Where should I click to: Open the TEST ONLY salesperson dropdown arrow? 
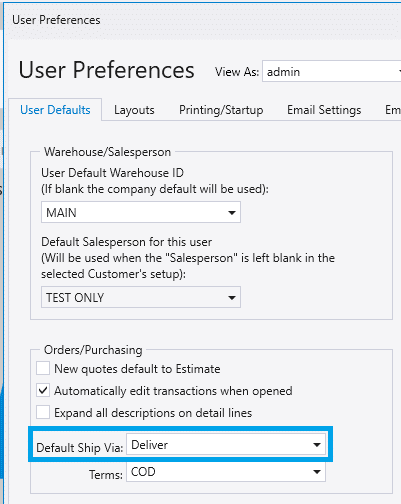click(x=232, y=297)
